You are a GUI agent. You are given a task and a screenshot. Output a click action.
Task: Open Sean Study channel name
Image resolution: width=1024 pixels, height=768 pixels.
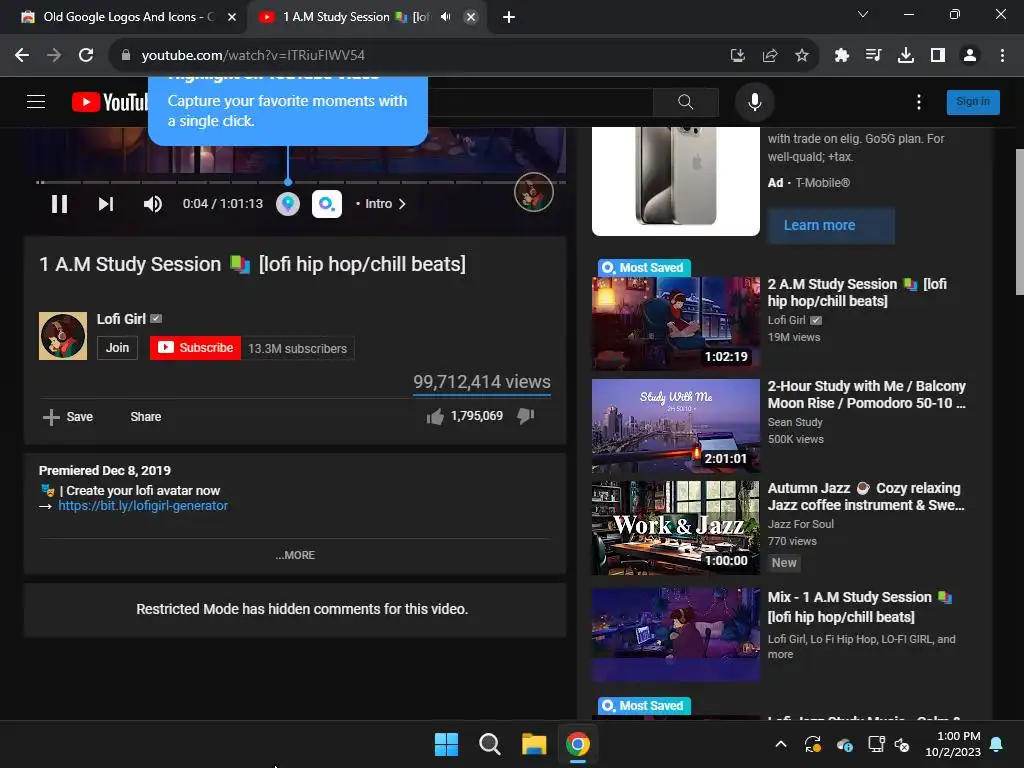tap(795, 422)
